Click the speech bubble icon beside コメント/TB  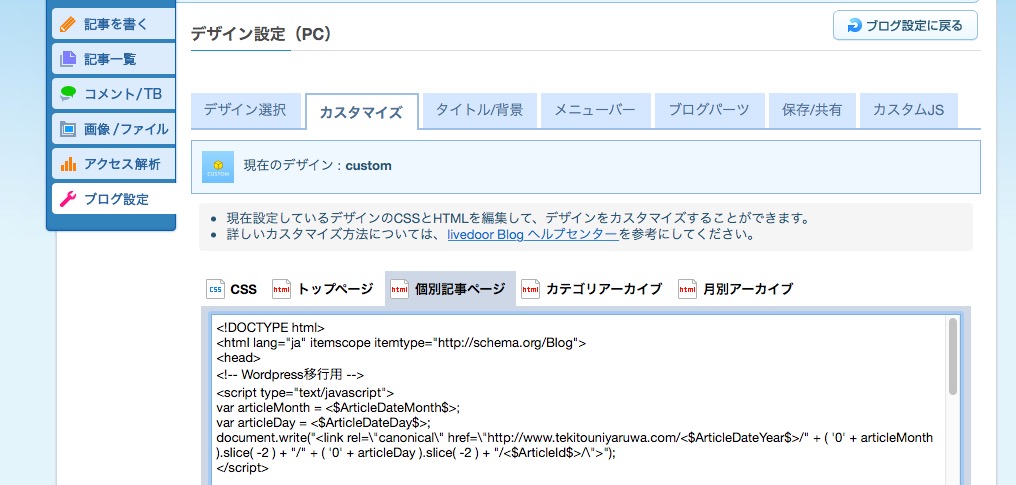(x=67, y=94)
